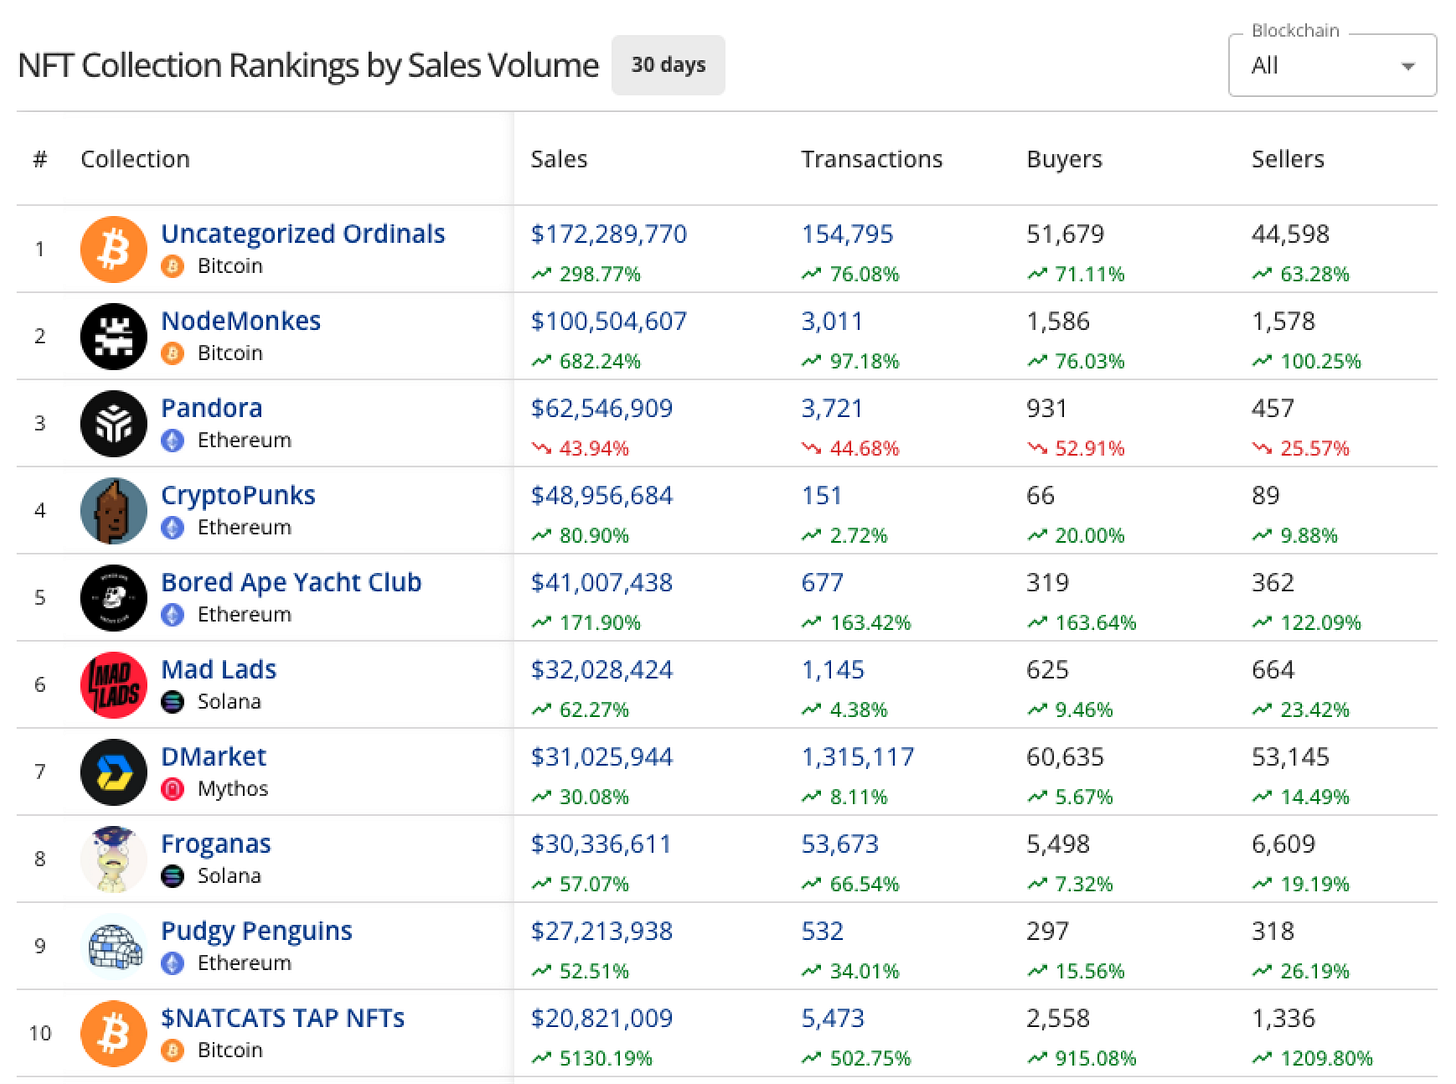This screenshot has height=1084, width=1456.
Task: Click NodeMonkes transactions count 3,011
Action: coord(832,321)
